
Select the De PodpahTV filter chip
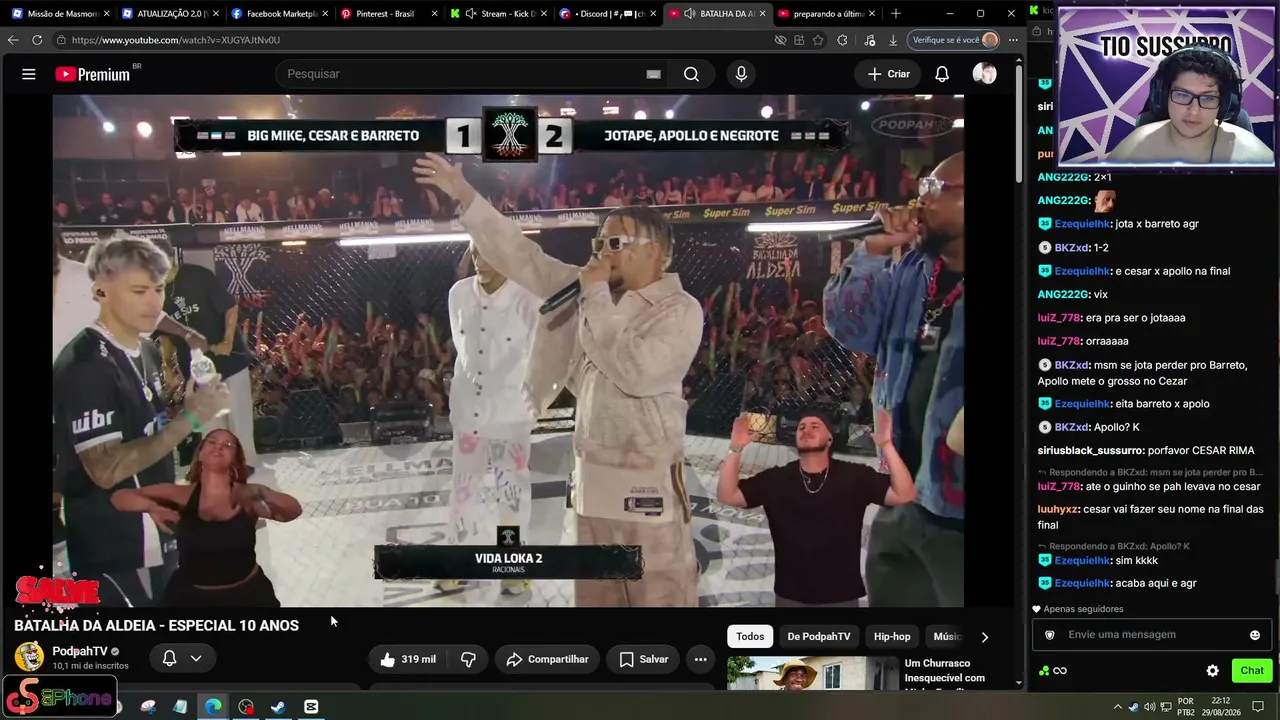[819, 637]
